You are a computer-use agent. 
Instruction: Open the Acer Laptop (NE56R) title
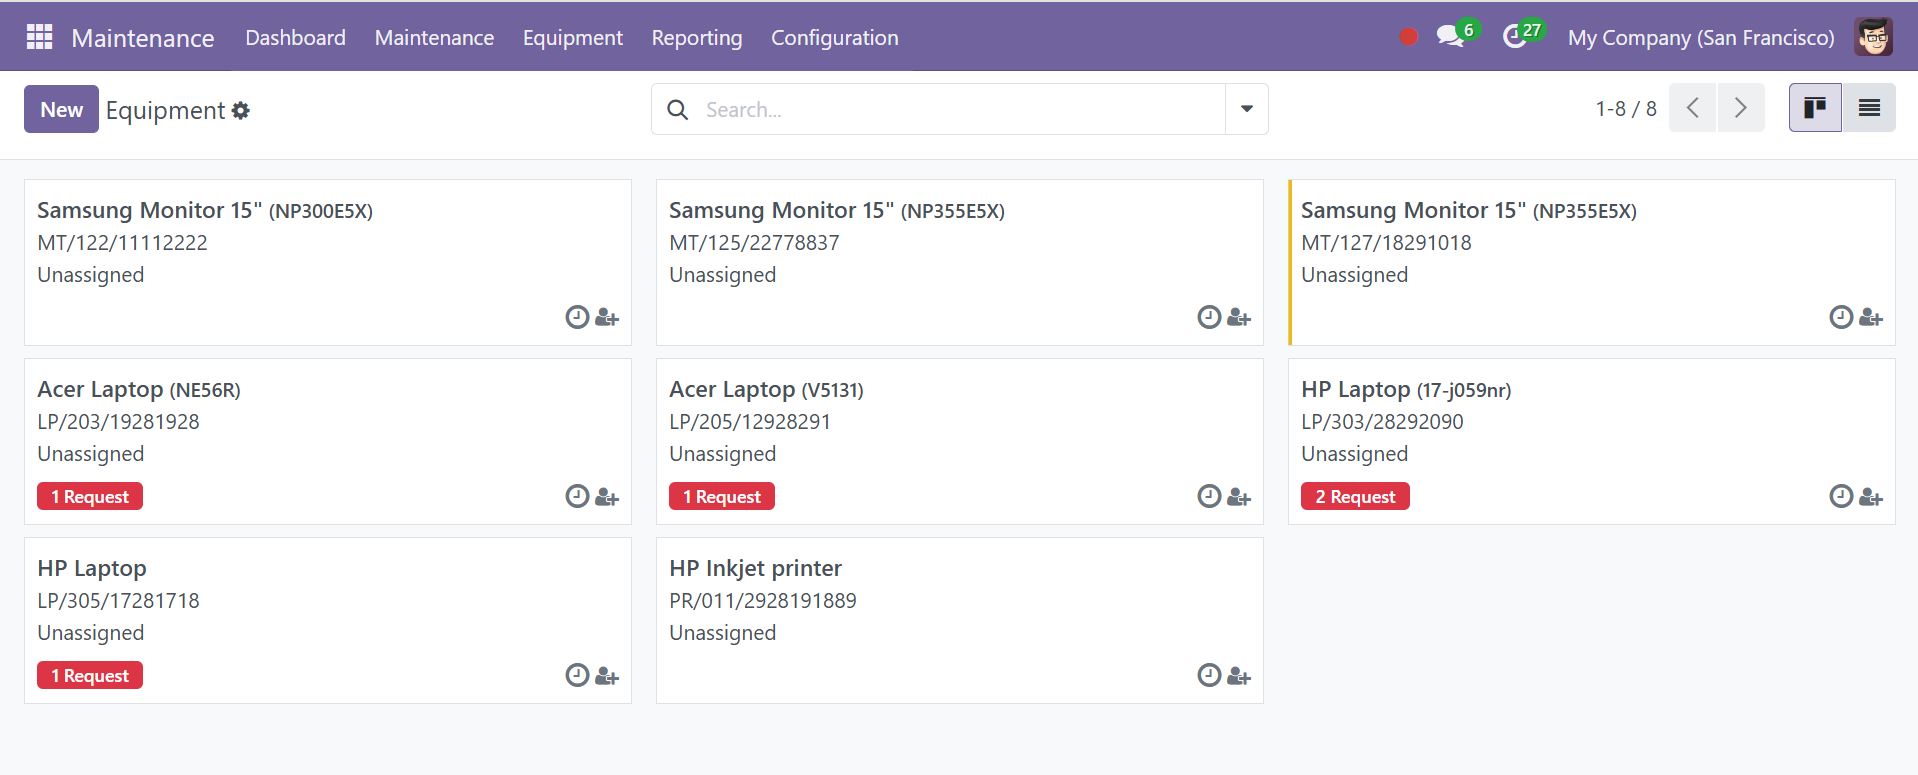pyautogui.click(x=139, y=389)
